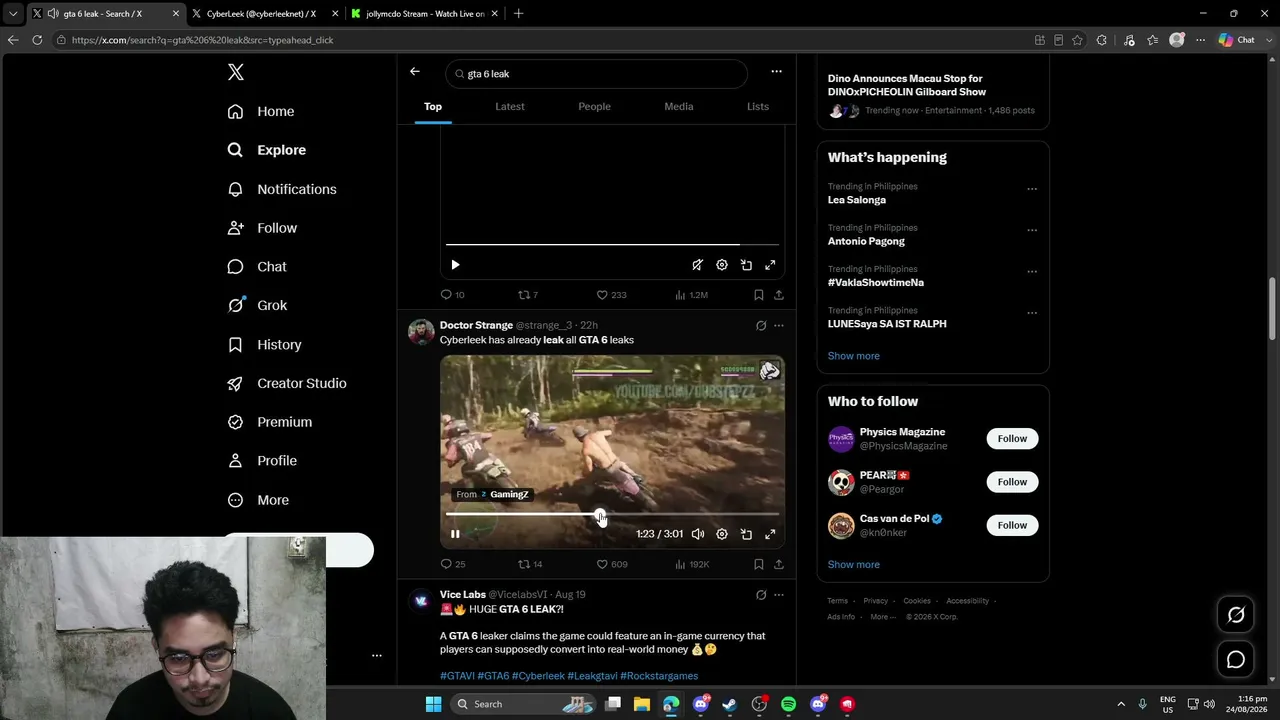The image size is (1280, 720).
Task: Mute audio on the gta 6 leak tab
Action: click(x=53, y=14)
